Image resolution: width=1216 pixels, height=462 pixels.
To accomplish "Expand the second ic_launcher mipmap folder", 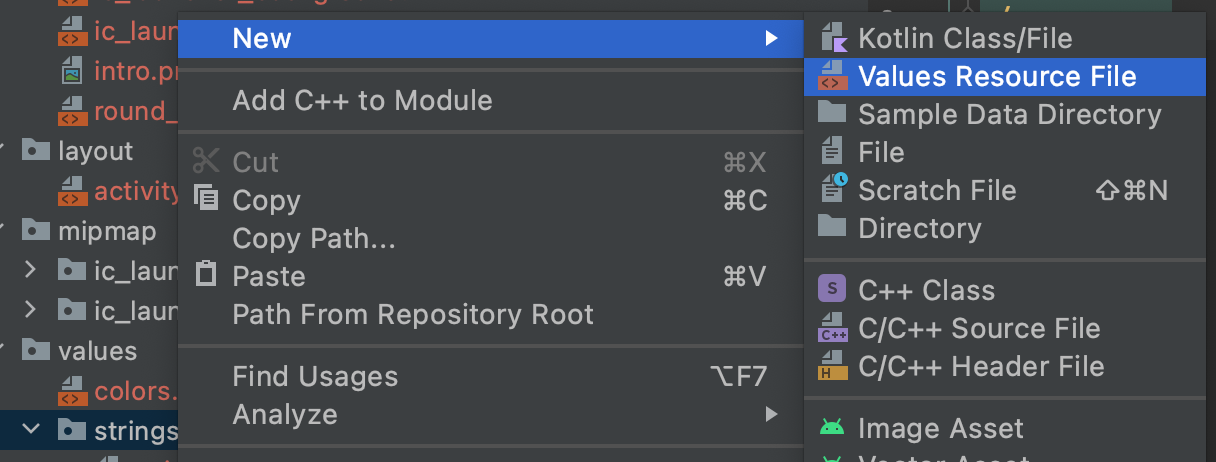I will coord(30,309).
